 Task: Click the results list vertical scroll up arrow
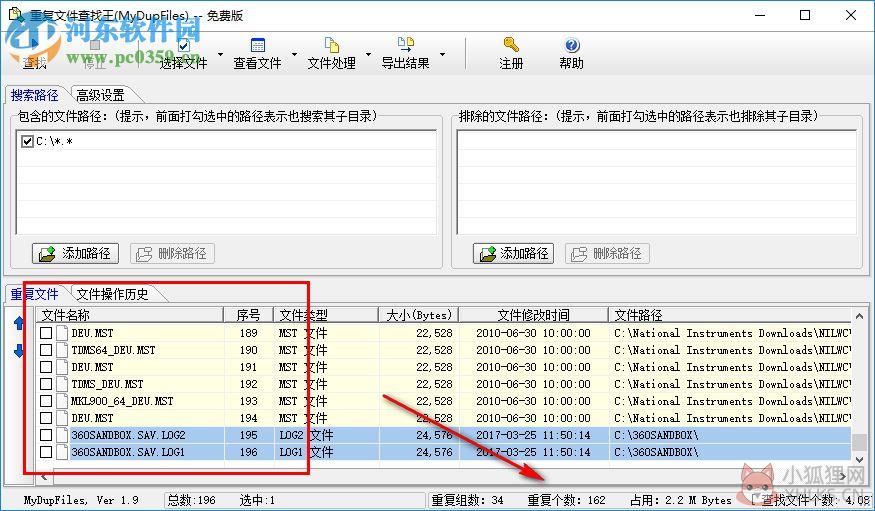point(859,315)
